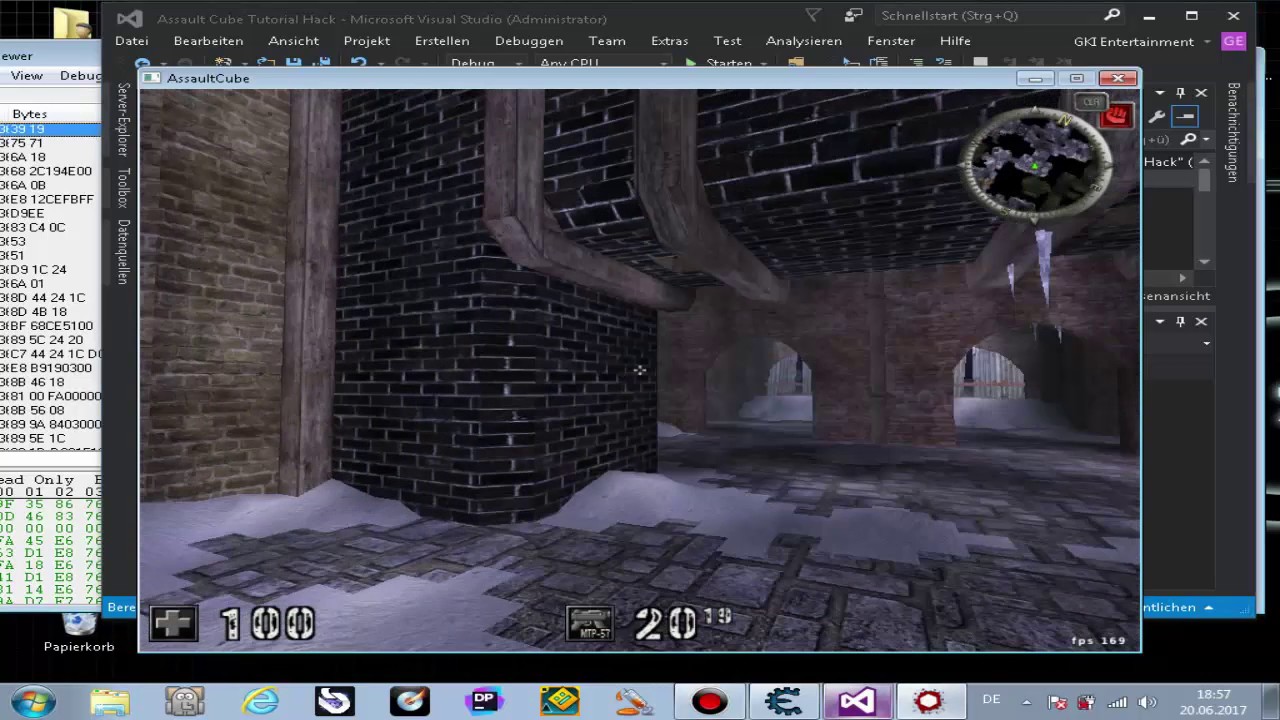Click the Undo toolbar icon

pos(358,63)
